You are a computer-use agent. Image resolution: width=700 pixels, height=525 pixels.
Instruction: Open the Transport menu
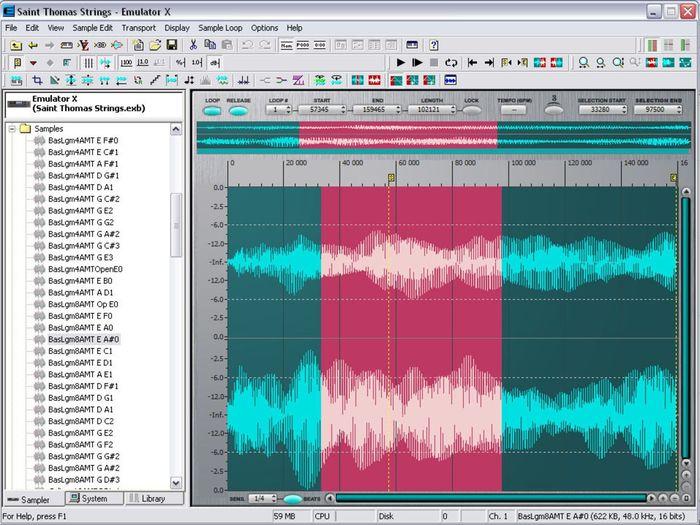coord(139,28)
